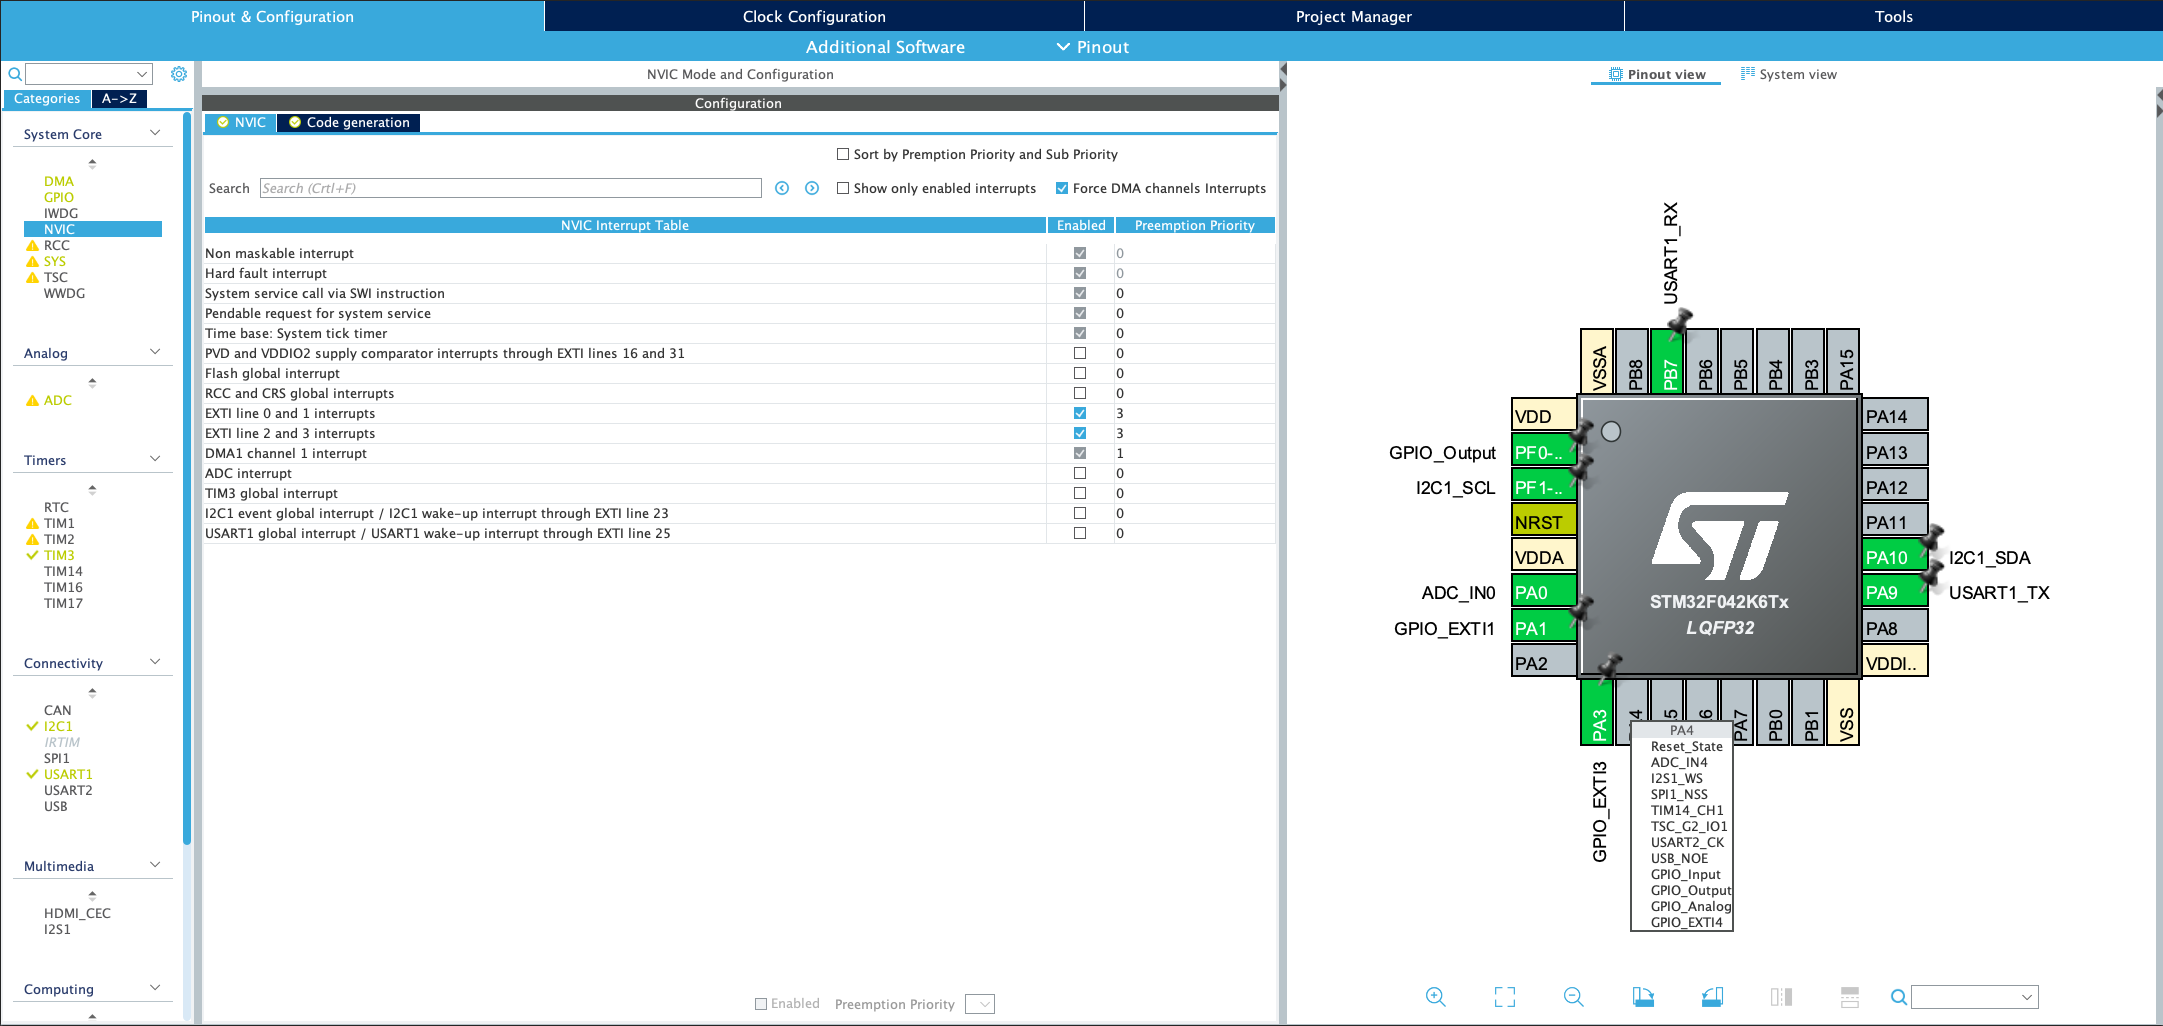This screenshot has height=1026, width=2163.
Task: Open Additional Software
Action: (x=885, y=47)
